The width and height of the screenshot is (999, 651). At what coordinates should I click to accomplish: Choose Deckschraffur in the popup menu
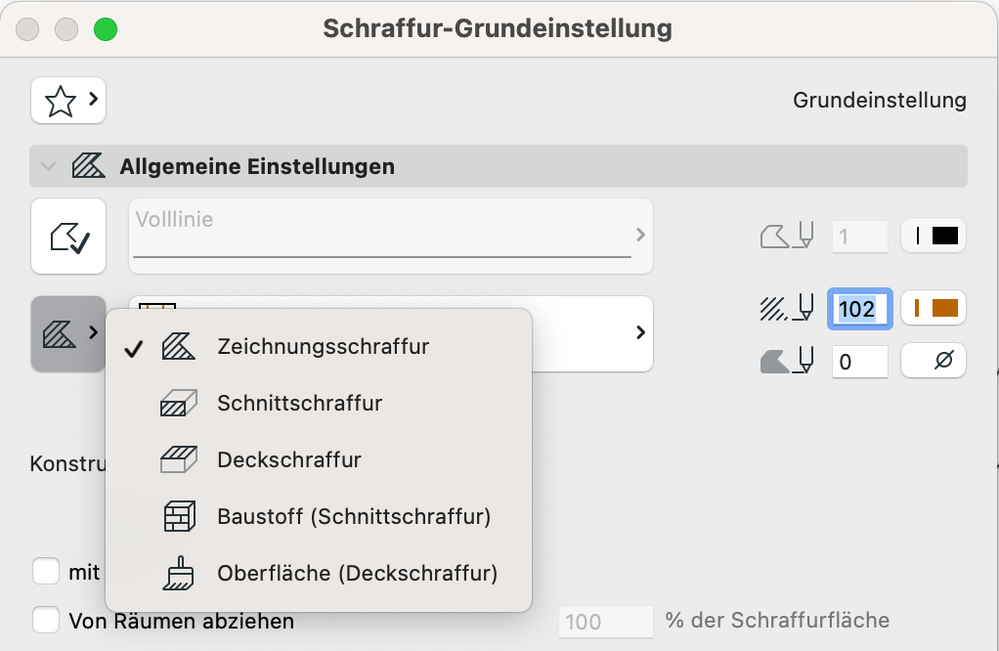tap(289, 460)
